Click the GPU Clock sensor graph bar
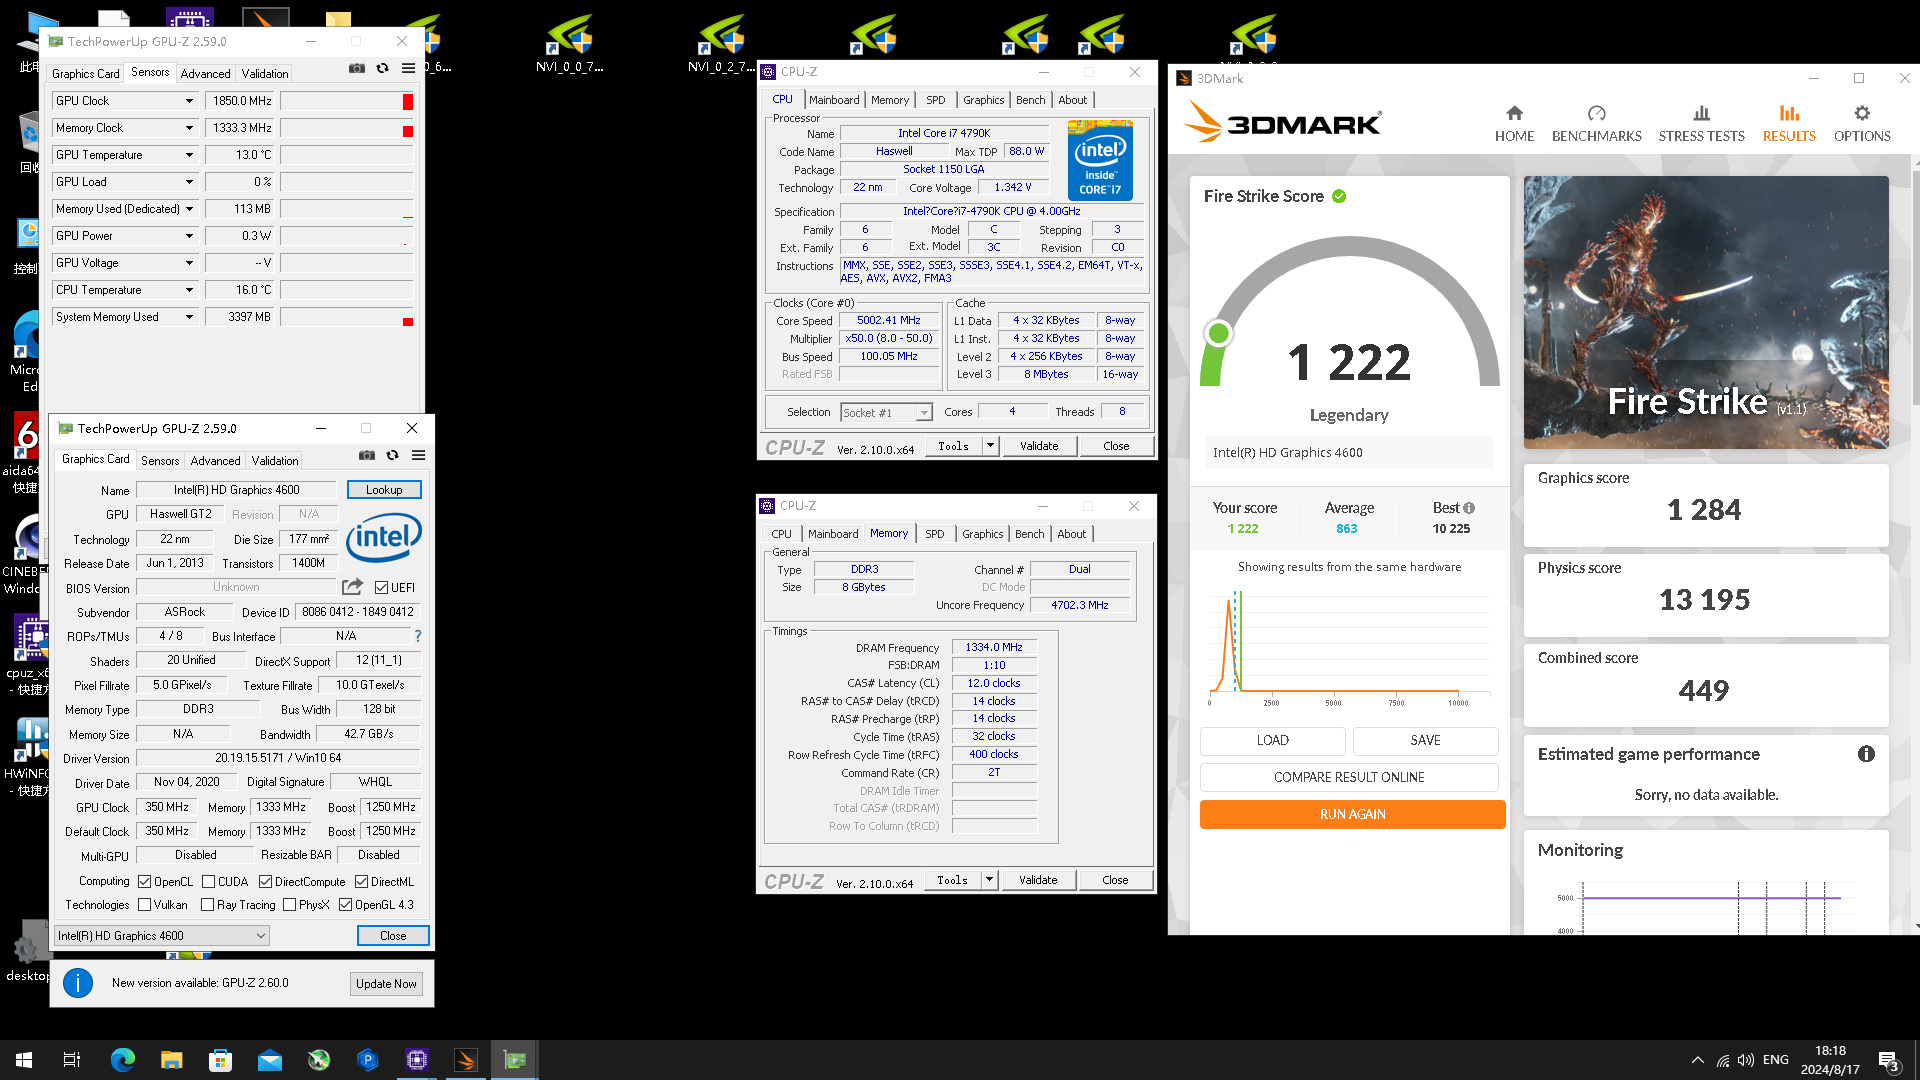1920x1080 pixels. click(x=347, y=101)
